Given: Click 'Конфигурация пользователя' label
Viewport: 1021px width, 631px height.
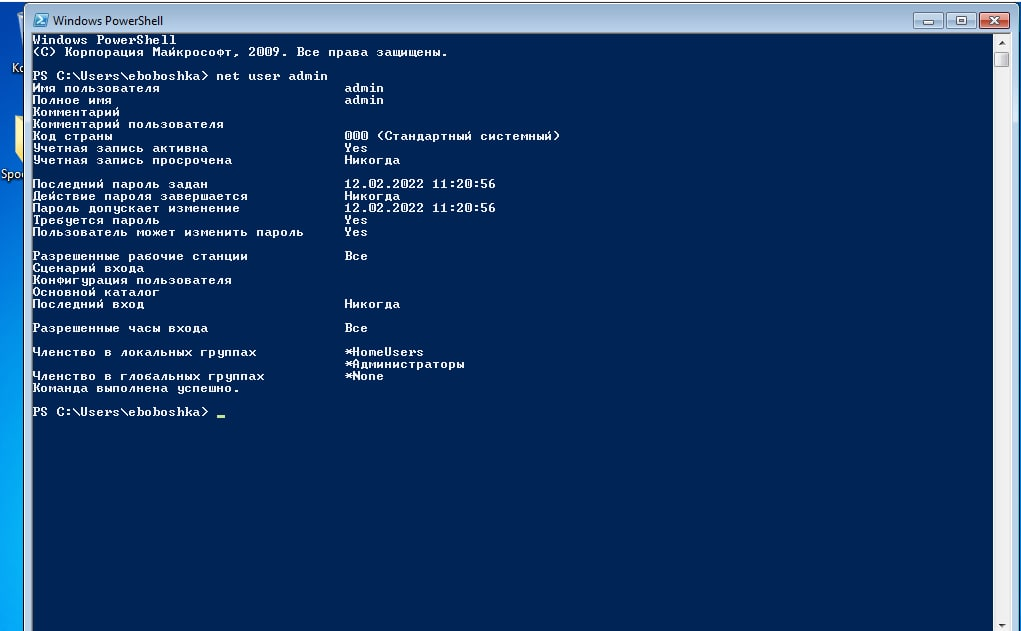Looking at the screenshot, I should pos(132,280).
